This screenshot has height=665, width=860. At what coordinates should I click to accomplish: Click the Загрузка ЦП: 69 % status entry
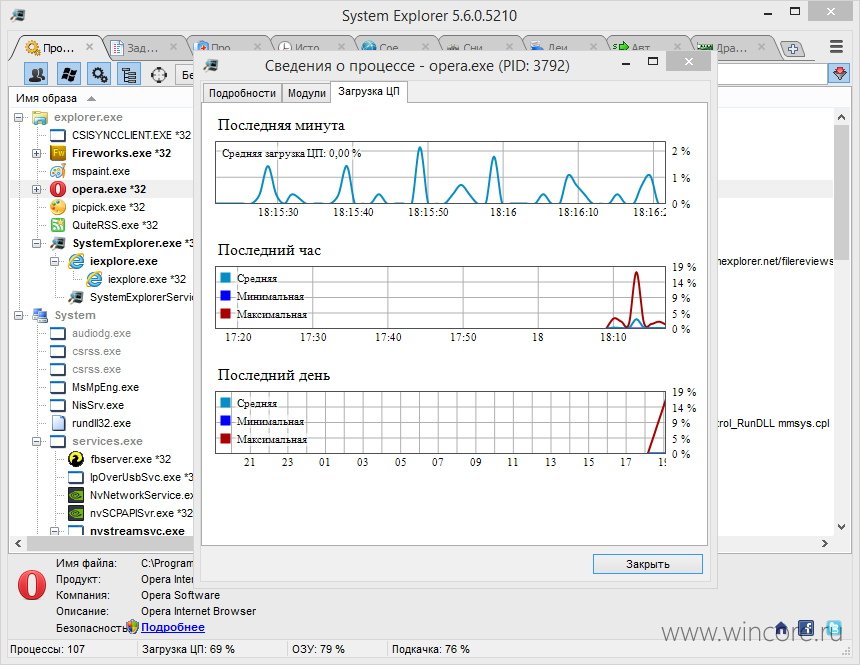coord(188,649)
